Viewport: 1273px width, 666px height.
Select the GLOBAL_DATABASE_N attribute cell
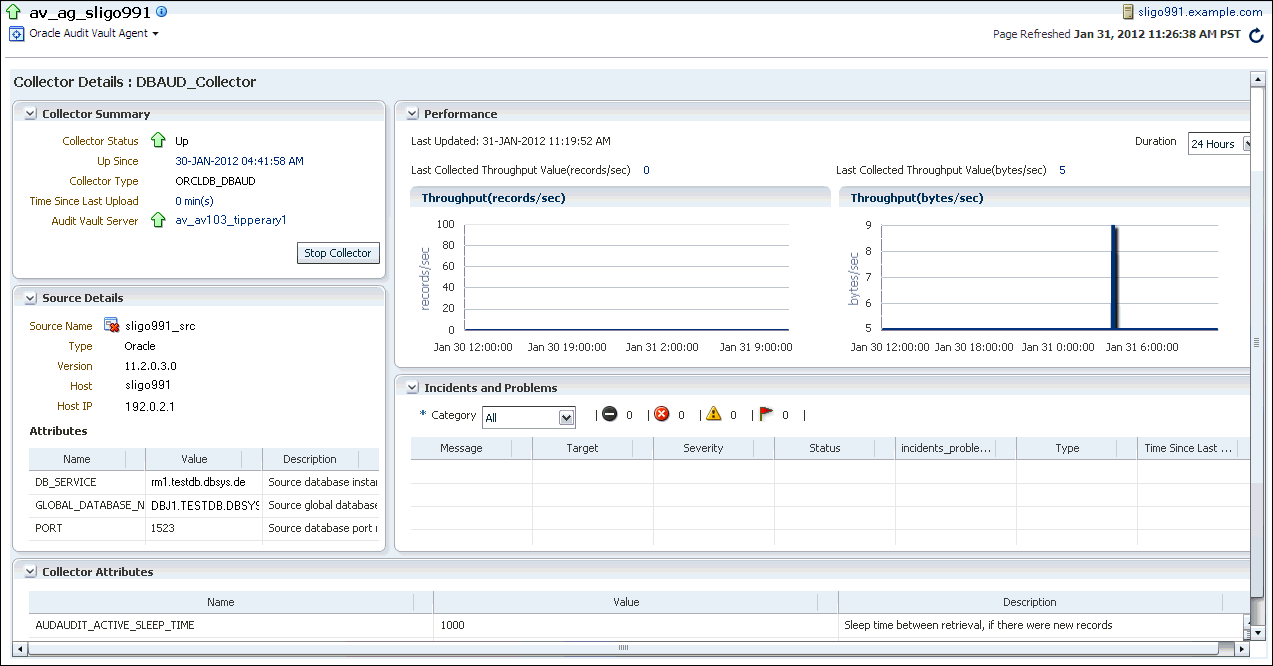(x=87, y=505)
